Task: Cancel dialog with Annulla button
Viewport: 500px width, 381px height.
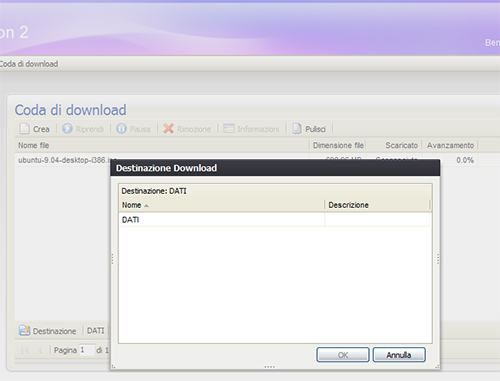Action: tap(399, 355)
